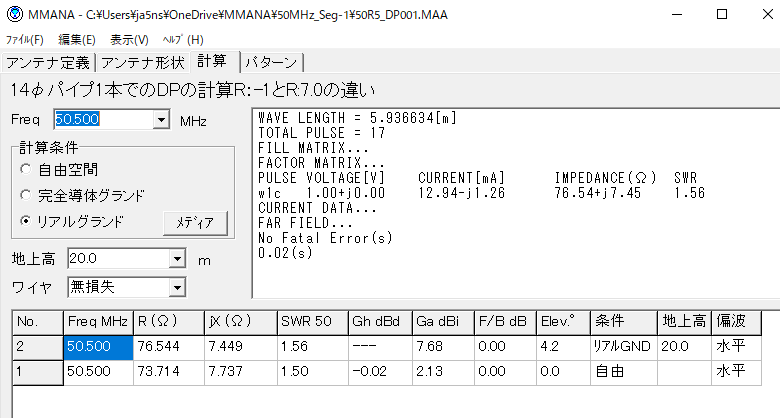Switch to the アンテナ定義 tab
Viewport: 780px width, 418px height.
coord(48,62)
